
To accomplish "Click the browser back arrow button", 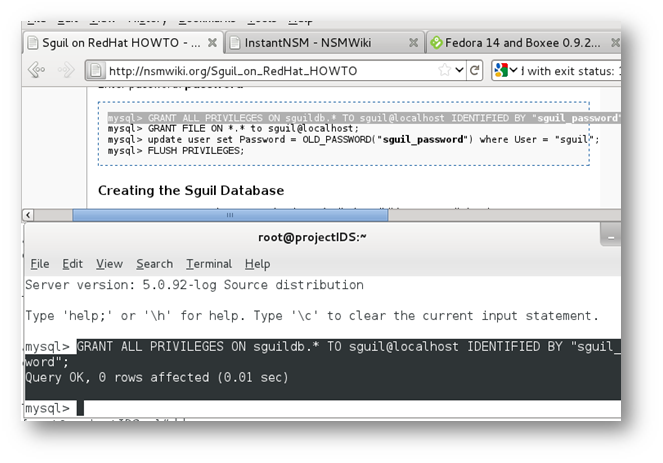I will coord(36,71).
